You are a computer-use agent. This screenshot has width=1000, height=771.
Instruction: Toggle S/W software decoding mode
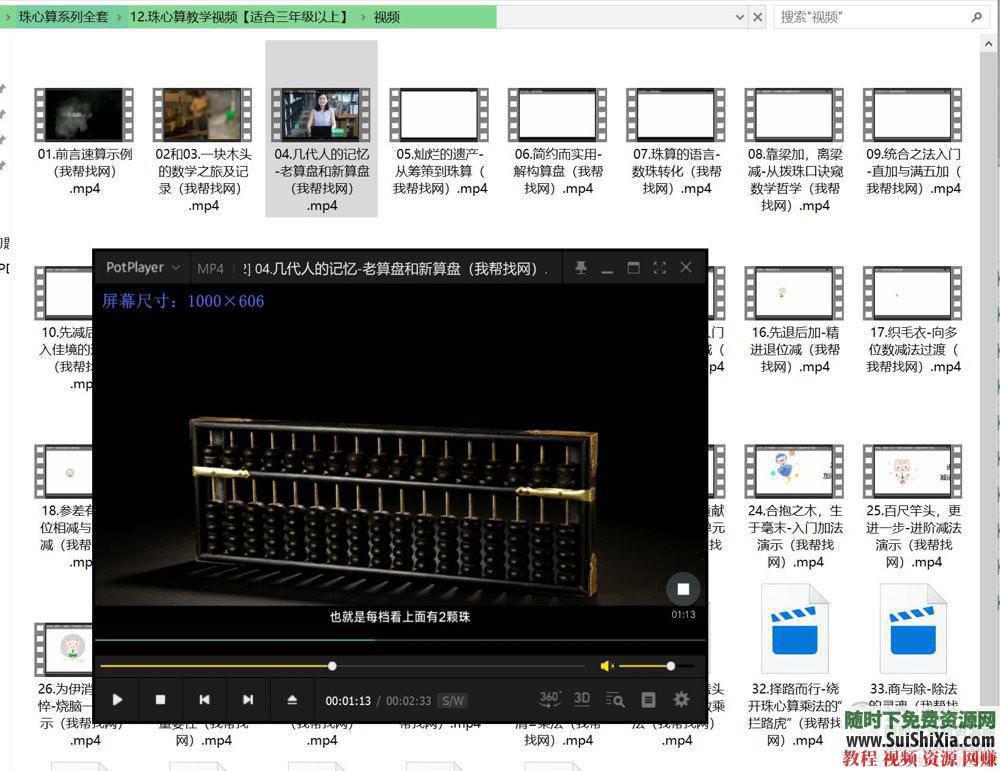point(454,699)
